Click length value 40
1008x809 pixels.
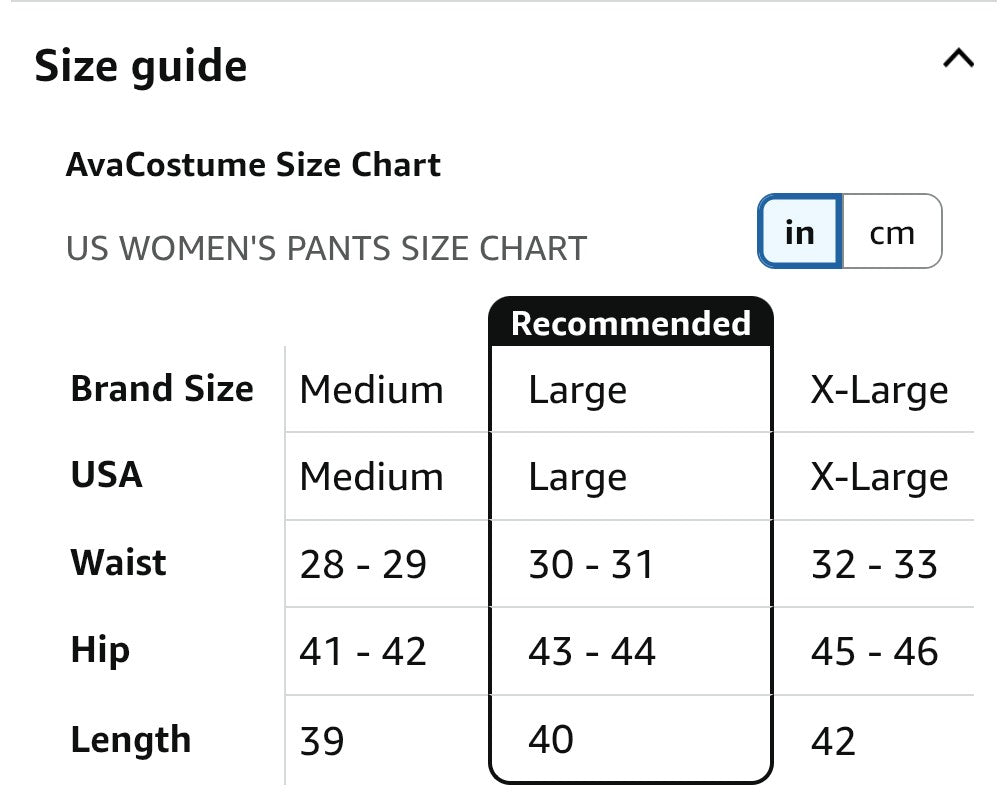tap(551, 740)
